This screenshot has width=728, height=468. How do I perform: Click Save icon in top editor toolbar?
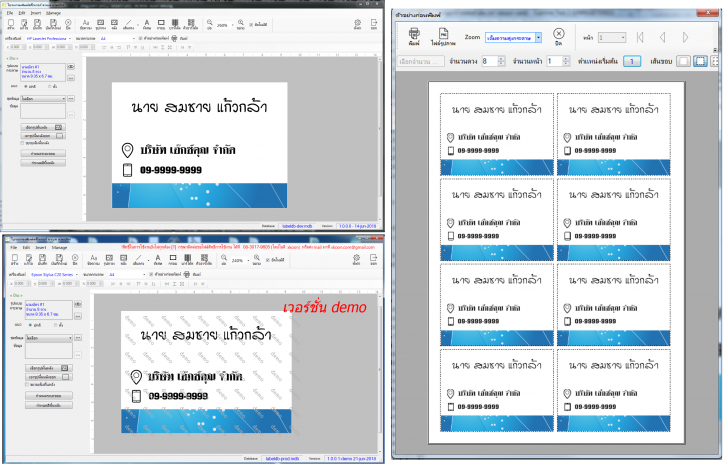(38, 24)
